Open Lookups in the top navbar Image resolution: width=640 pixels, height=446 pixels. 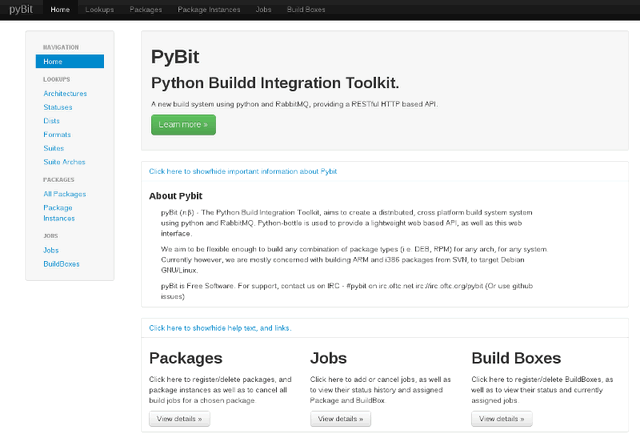(x=100, y=9)
